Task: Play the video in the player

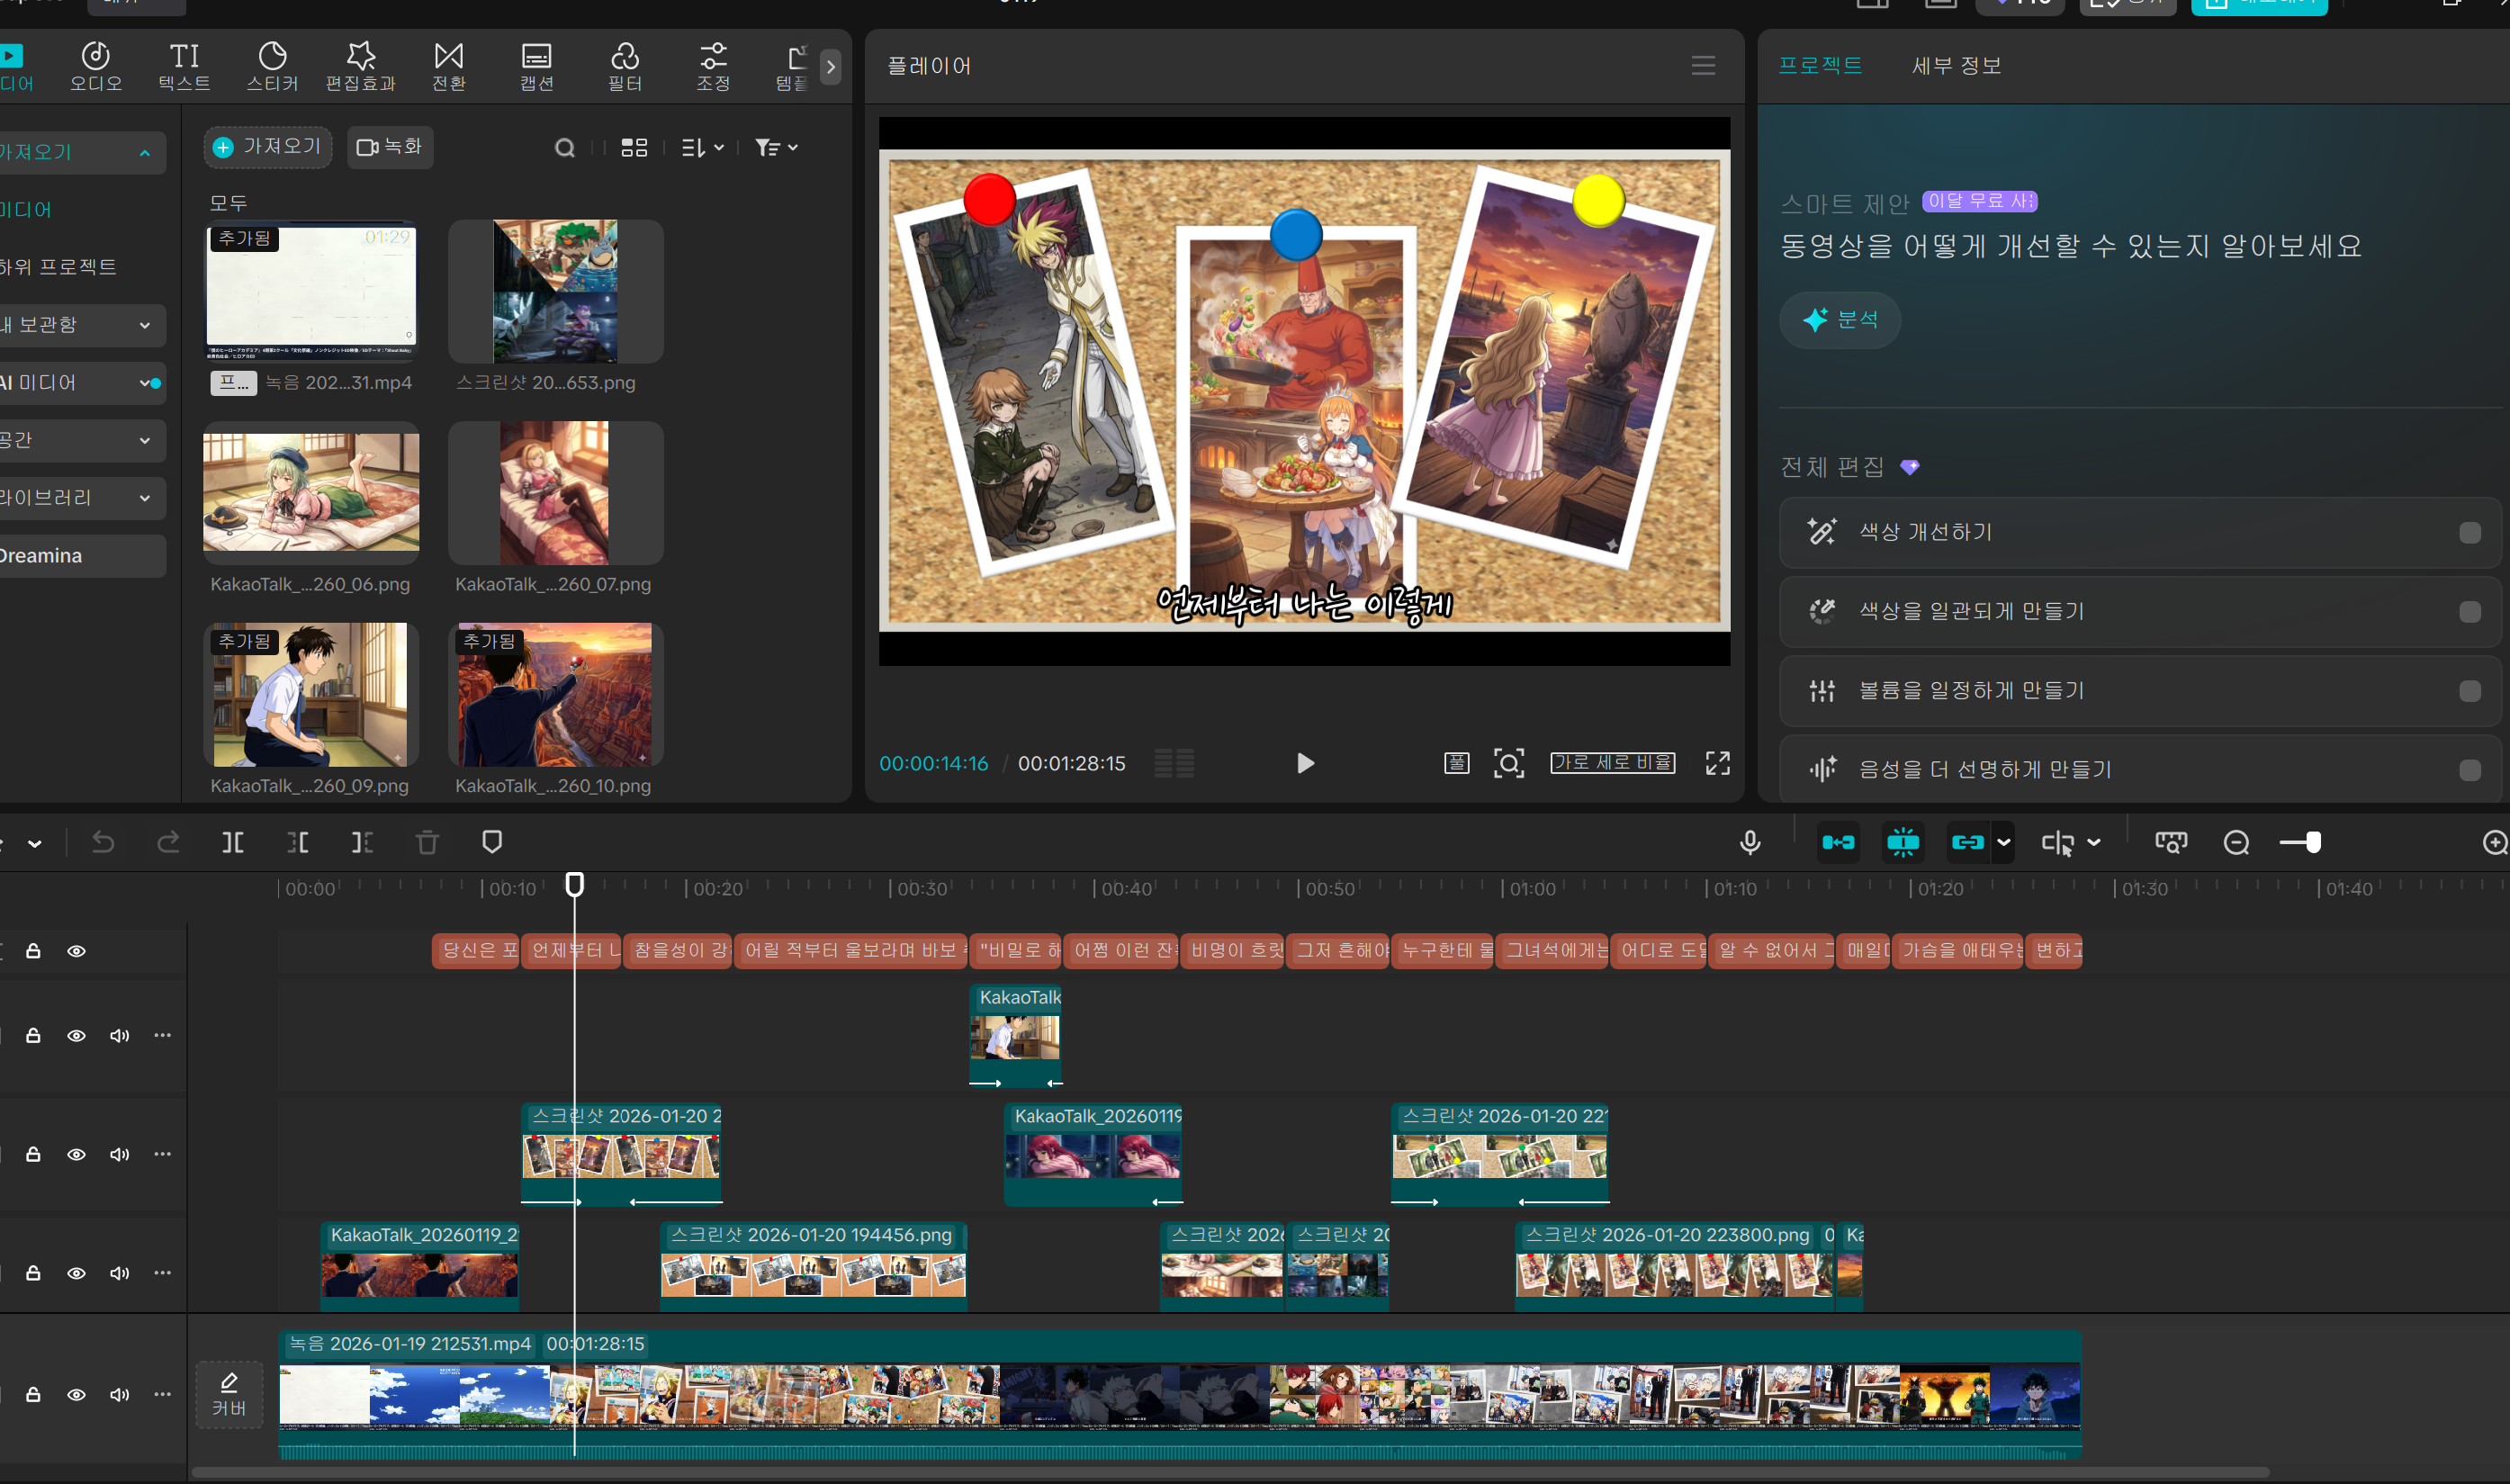Action: click(1305, 764)
